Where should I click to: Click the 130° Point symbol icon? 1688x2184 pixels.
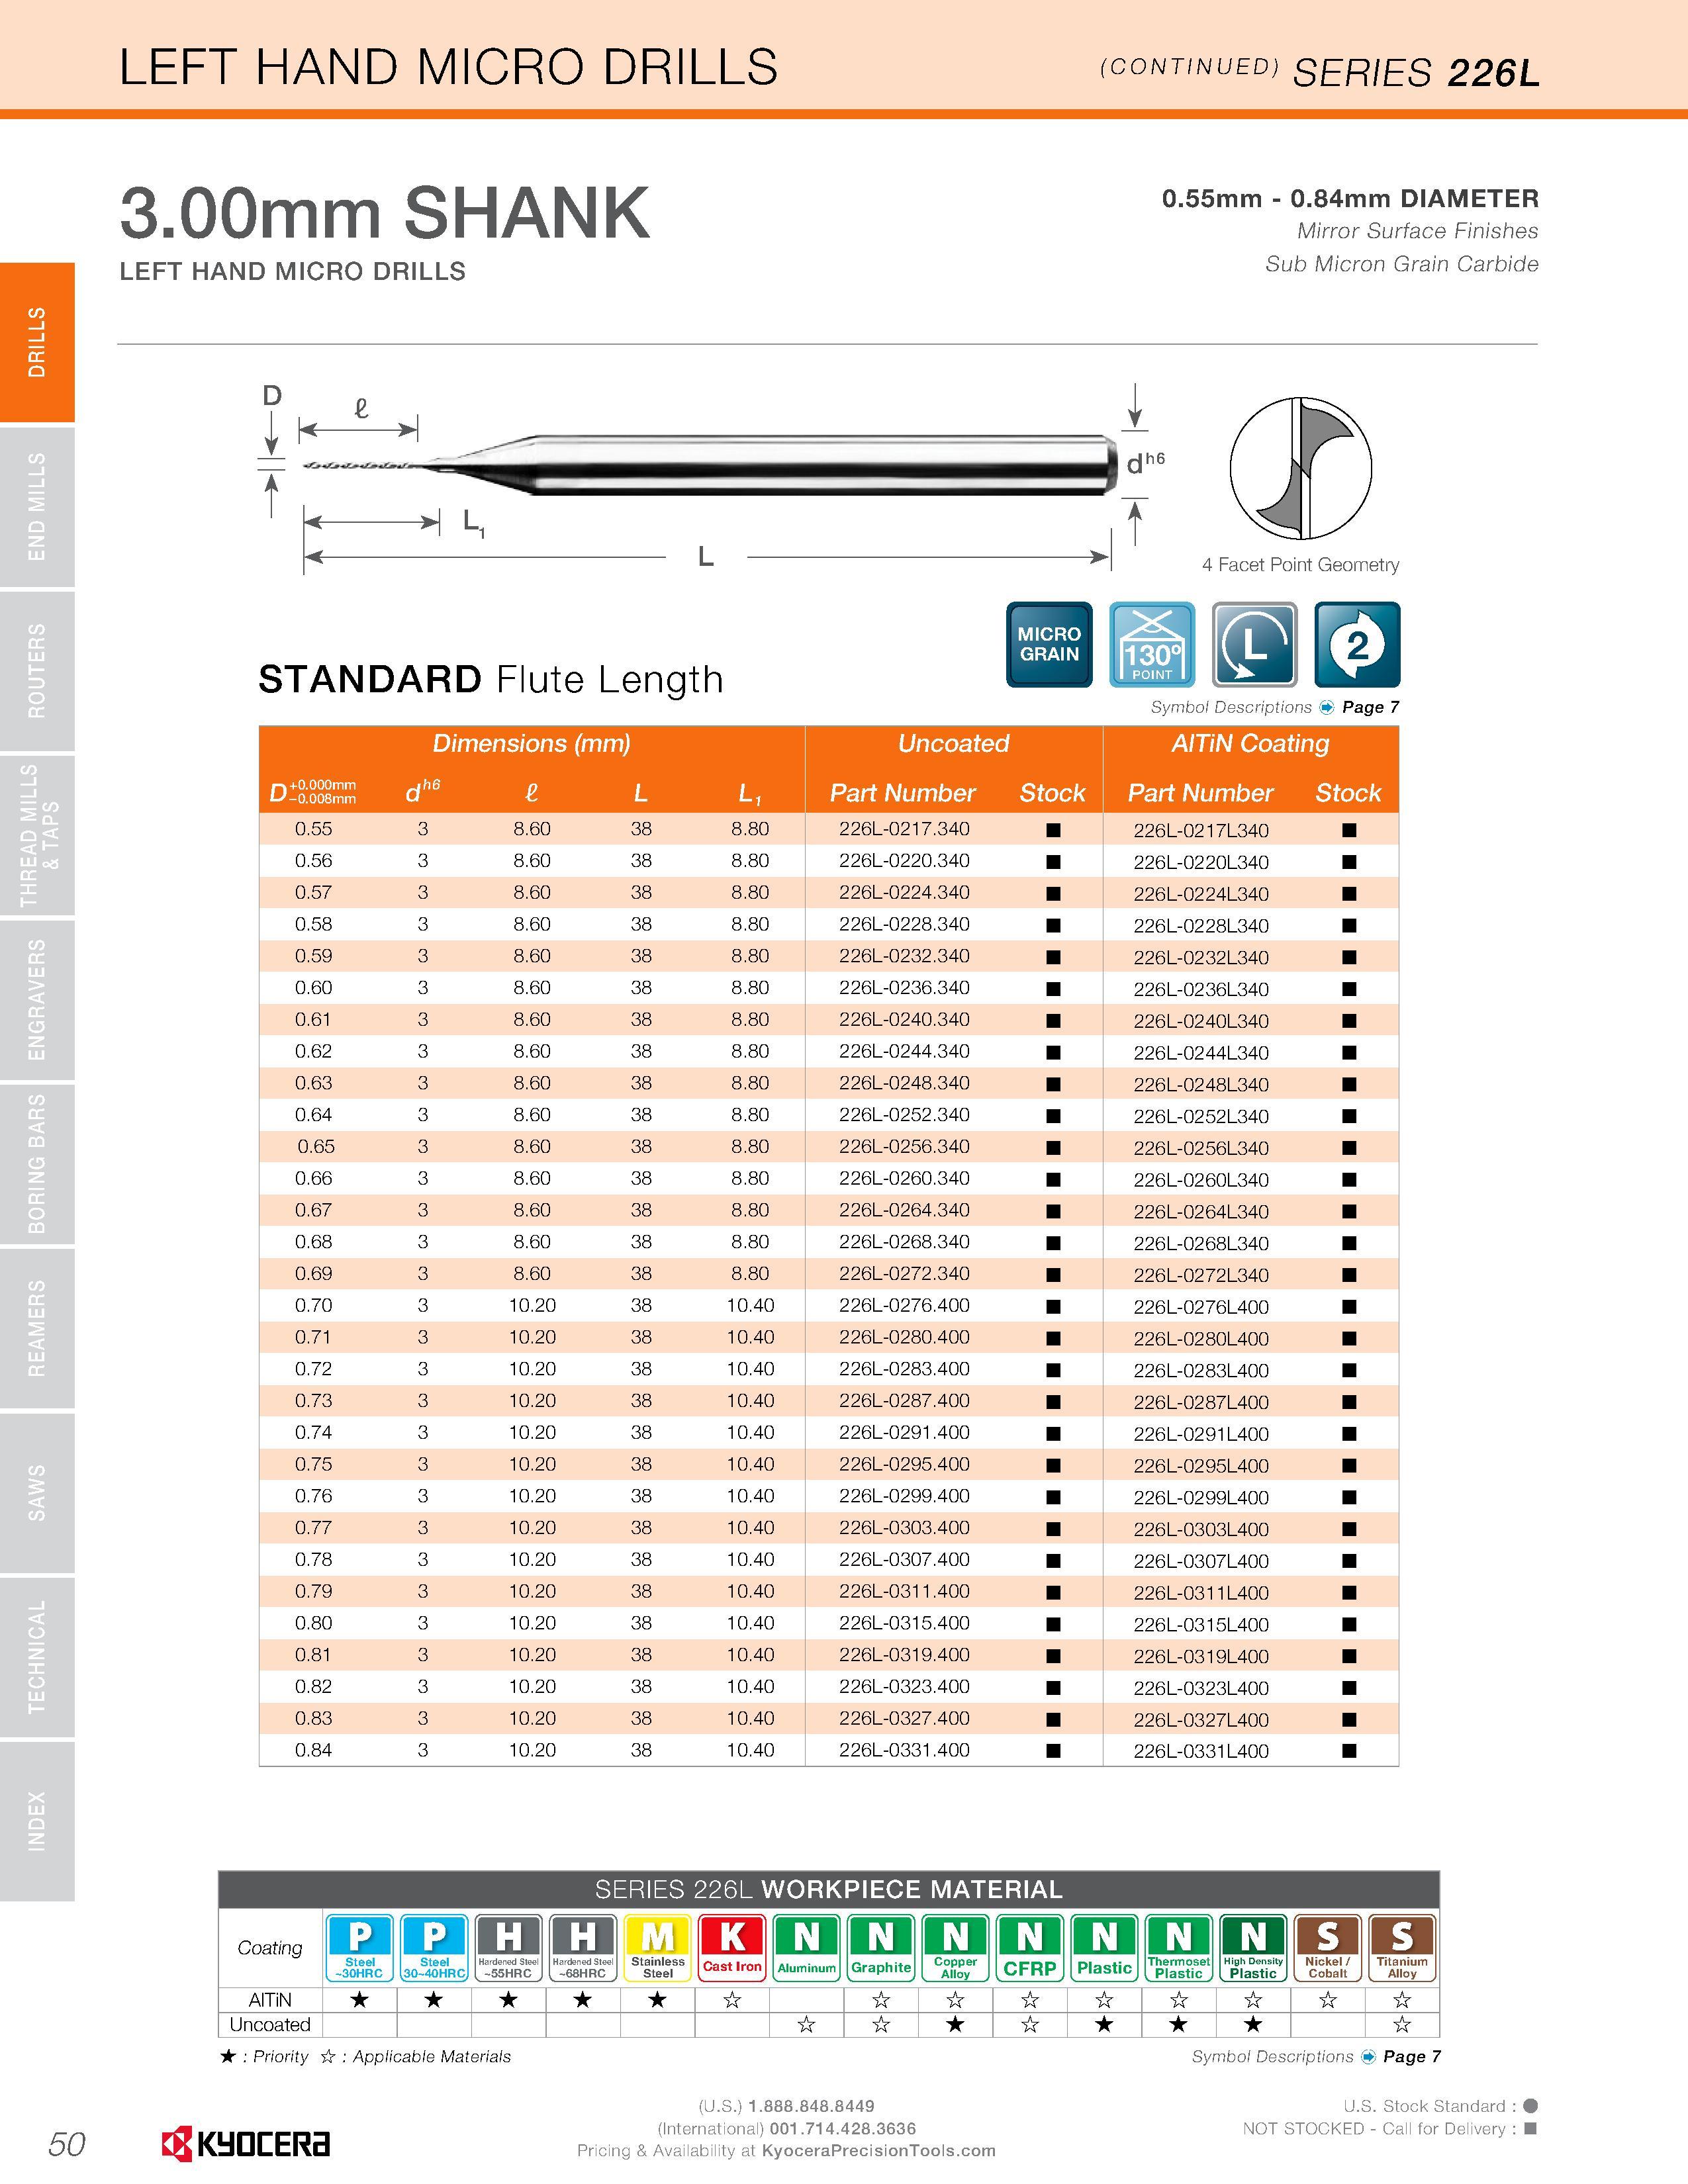[1152, 644]
